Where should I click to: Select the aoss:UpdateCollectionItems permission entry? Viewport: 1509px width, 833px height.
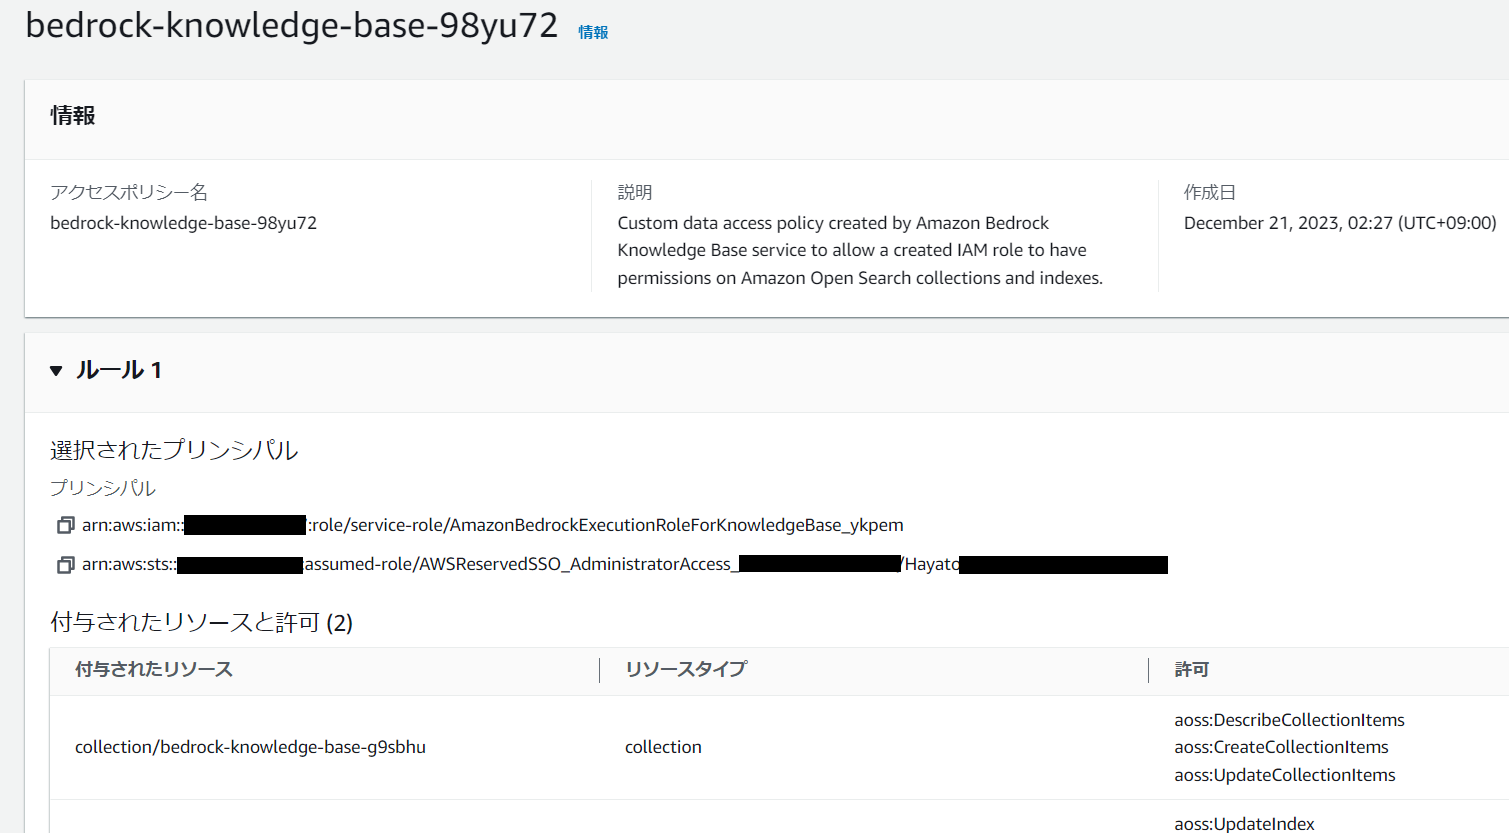pos(1284,774)
